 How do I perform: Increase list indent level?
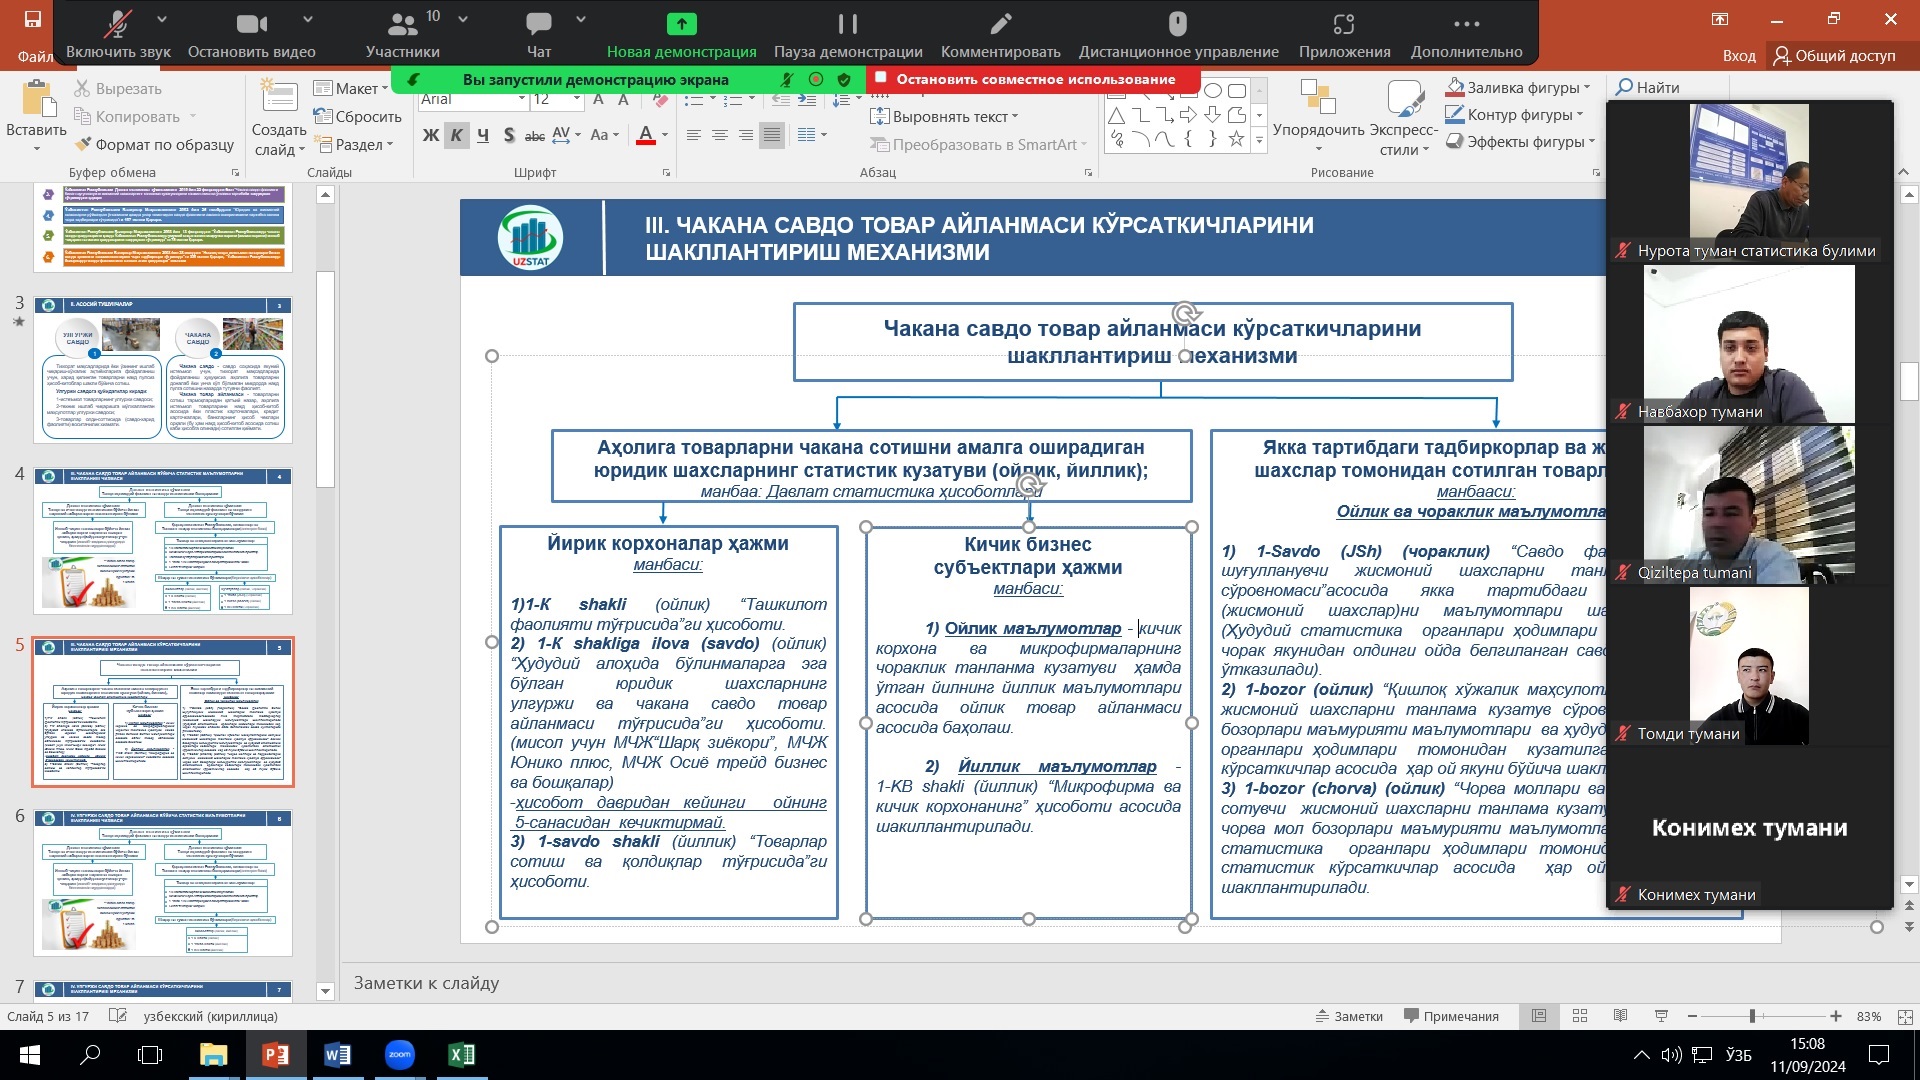tap(805, 99)
